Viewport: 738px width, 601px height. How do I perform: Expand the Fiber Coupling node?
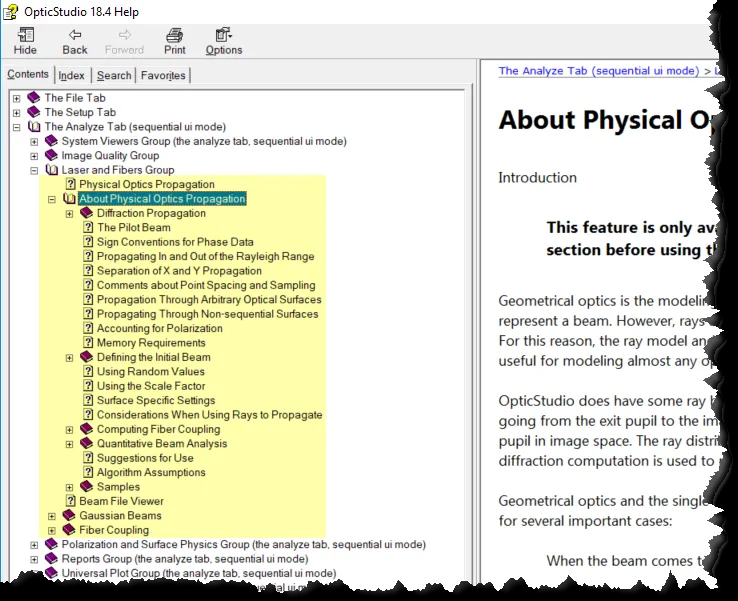52,530
